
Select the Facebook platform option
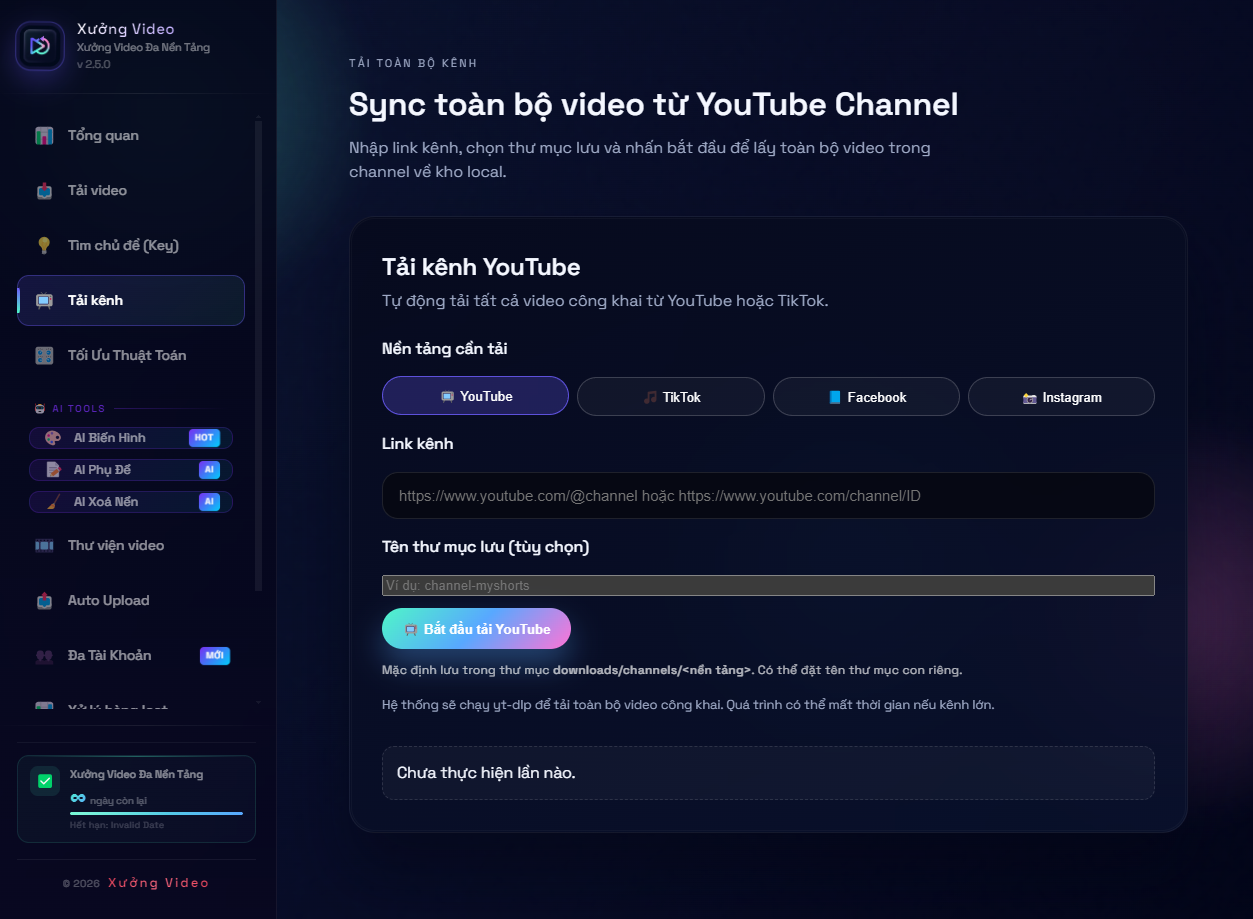click(866, 396)
